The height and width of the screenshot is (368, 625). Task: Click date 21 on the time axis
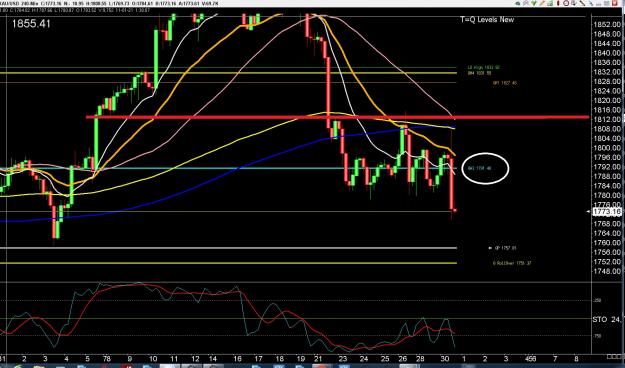[317, 359]
